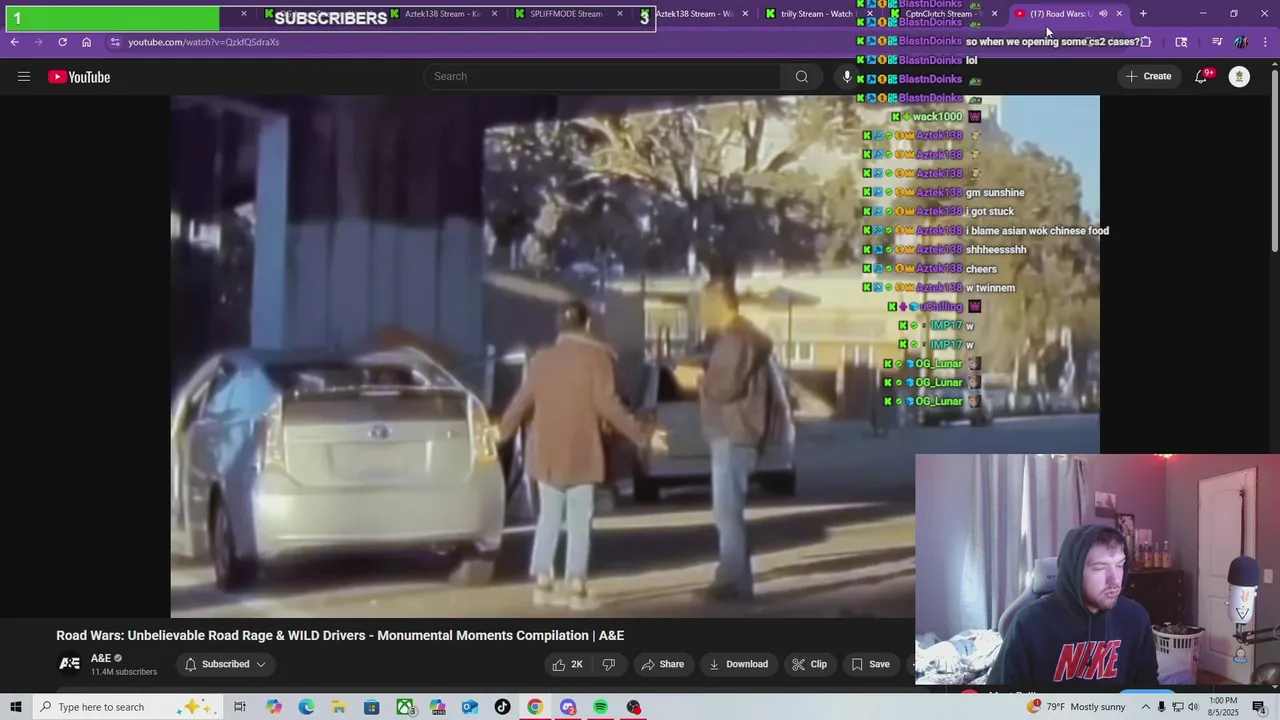Open the Windows notification center icon
This screenshot has width=1280, height=720.
[x=1259, y=707]
